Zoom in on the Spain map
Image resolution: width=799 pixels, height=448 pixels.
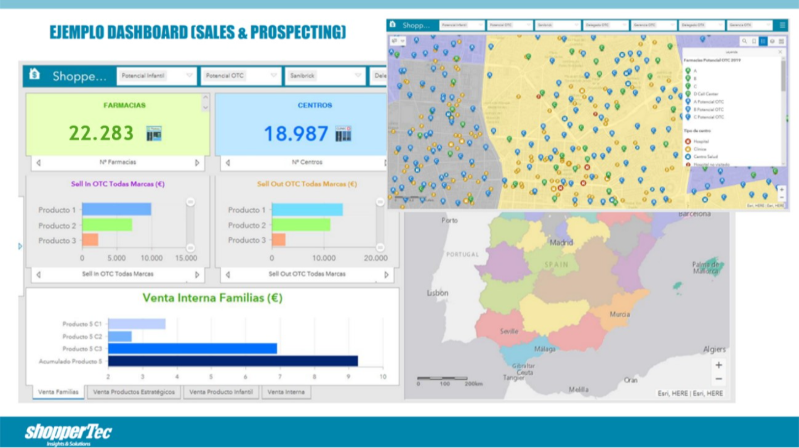click(717, 365)
